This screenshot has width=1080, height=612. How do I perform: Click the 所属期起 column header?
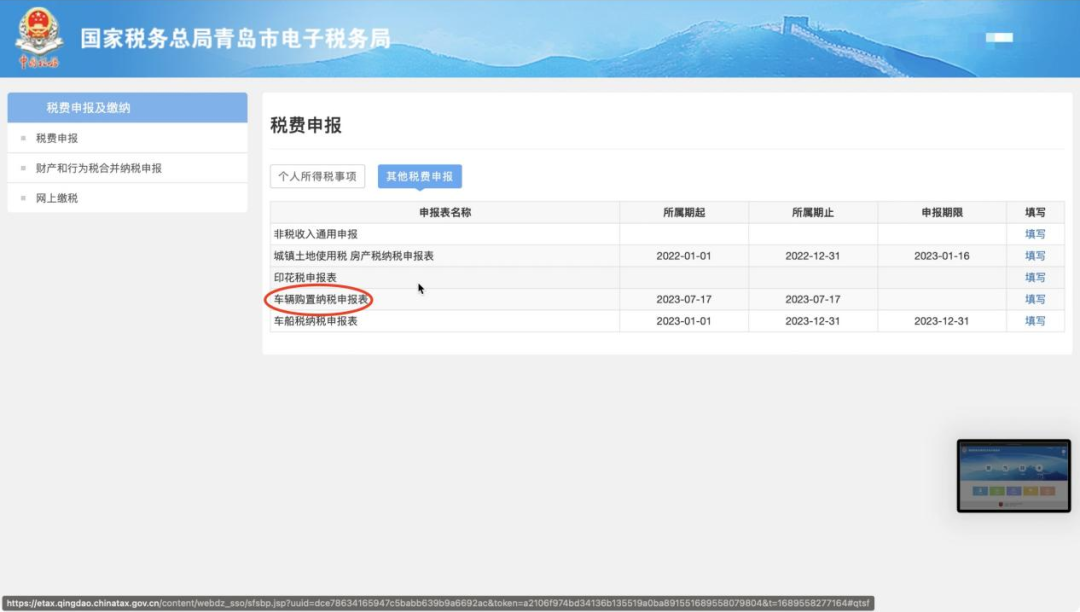click(x=684, y=212)
